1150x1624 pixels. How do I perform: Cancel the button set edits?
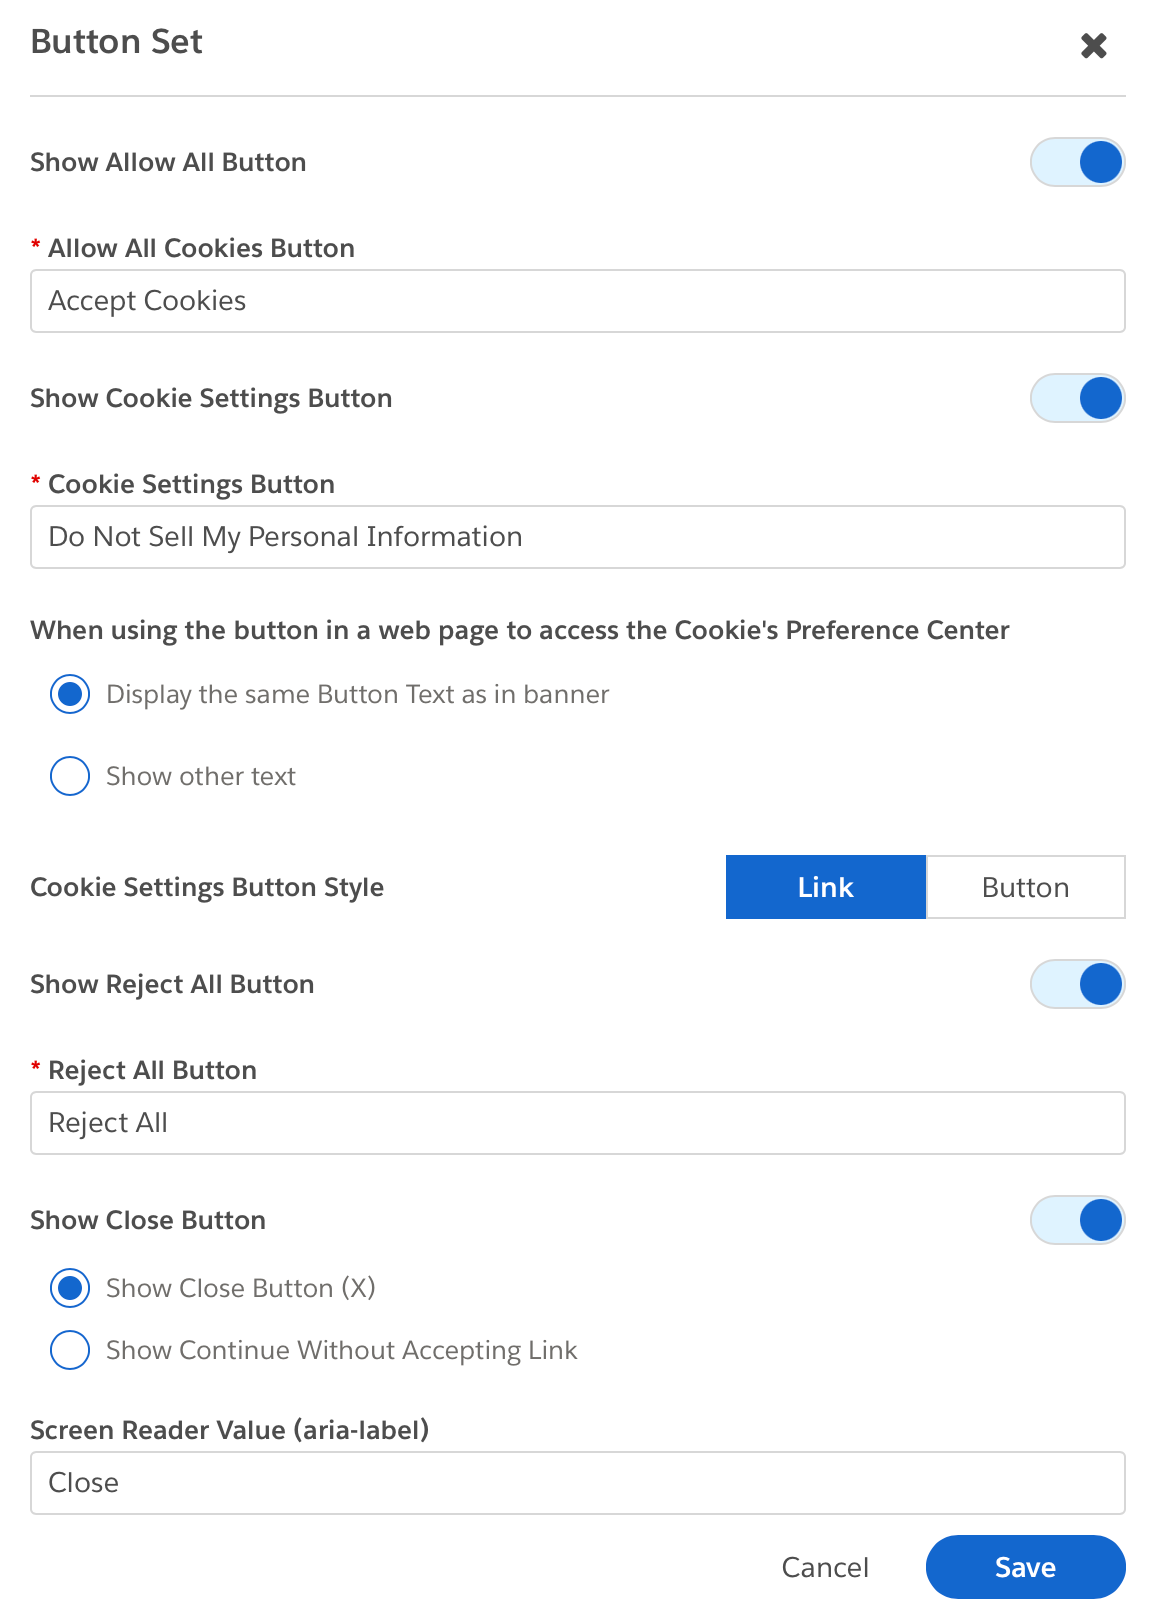click(825, 1567)
